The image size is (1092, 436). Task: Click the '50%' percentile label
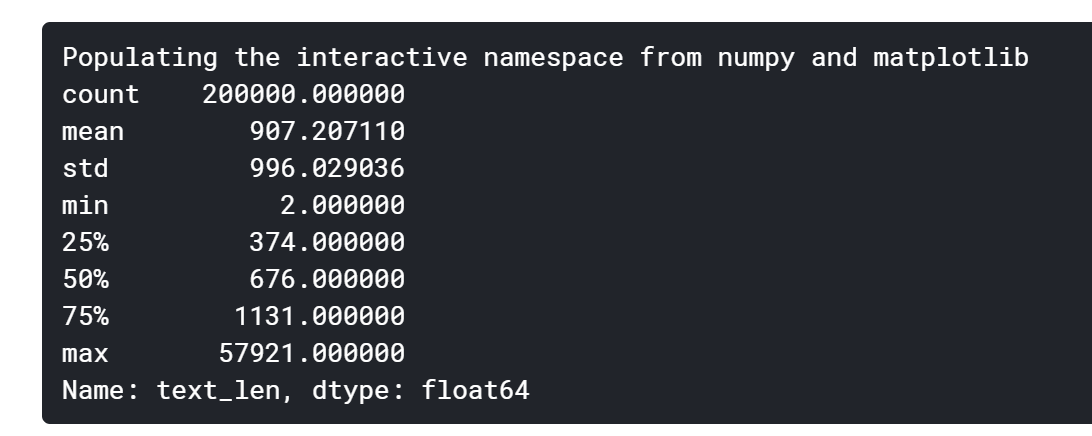click(x=85, y=279)
